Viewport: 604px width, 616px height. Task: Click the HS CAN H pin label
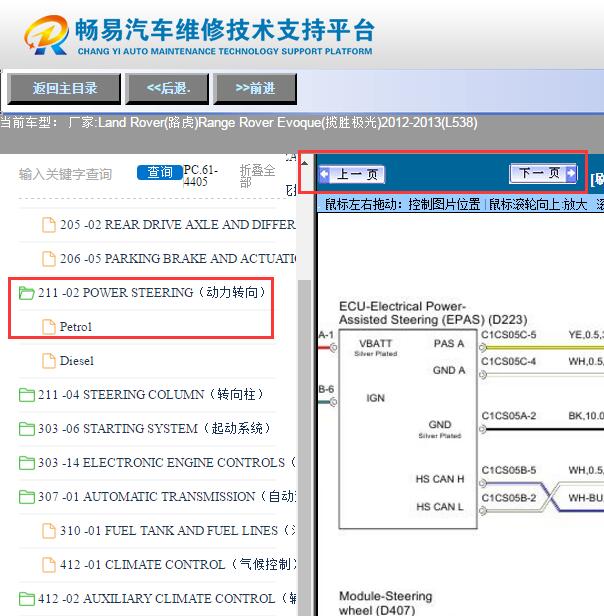[440, 479]
